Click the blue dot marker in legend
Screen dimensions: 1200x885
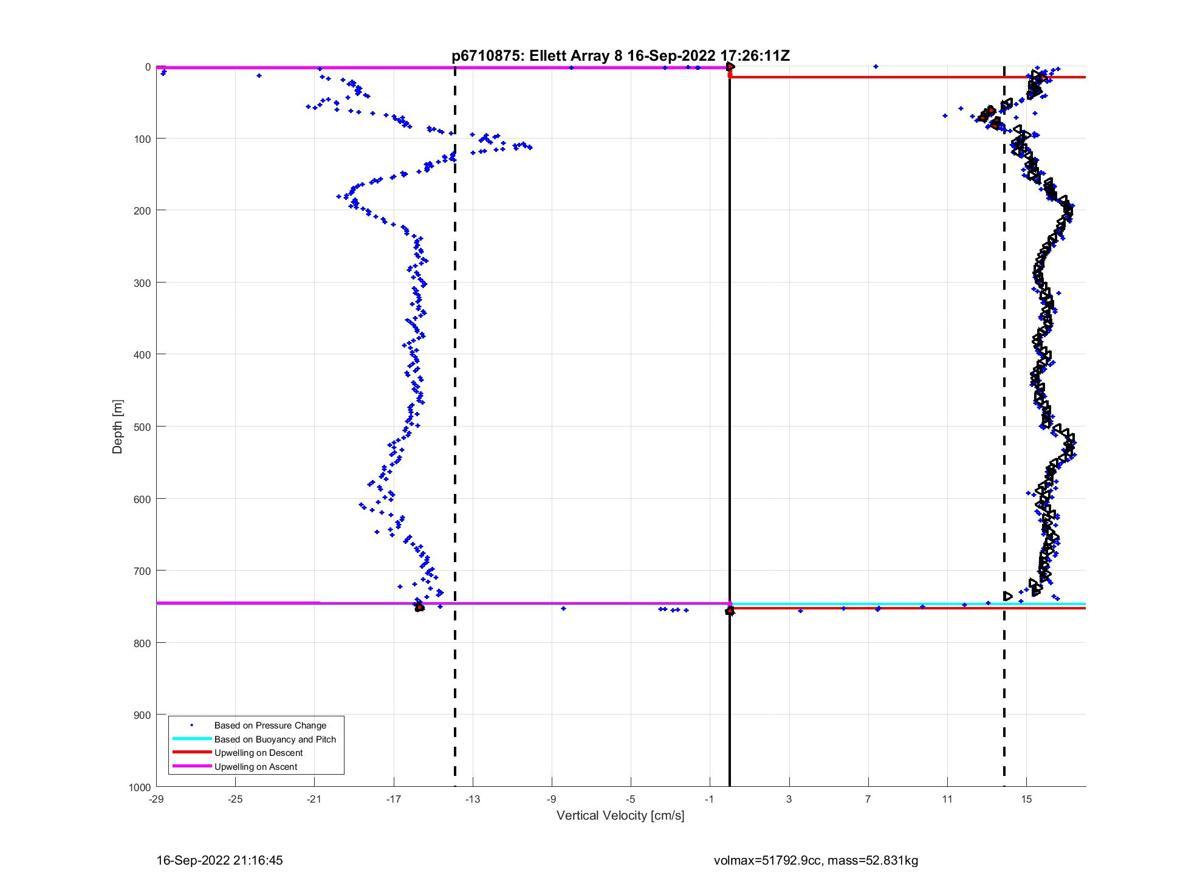tap(192, 725)
